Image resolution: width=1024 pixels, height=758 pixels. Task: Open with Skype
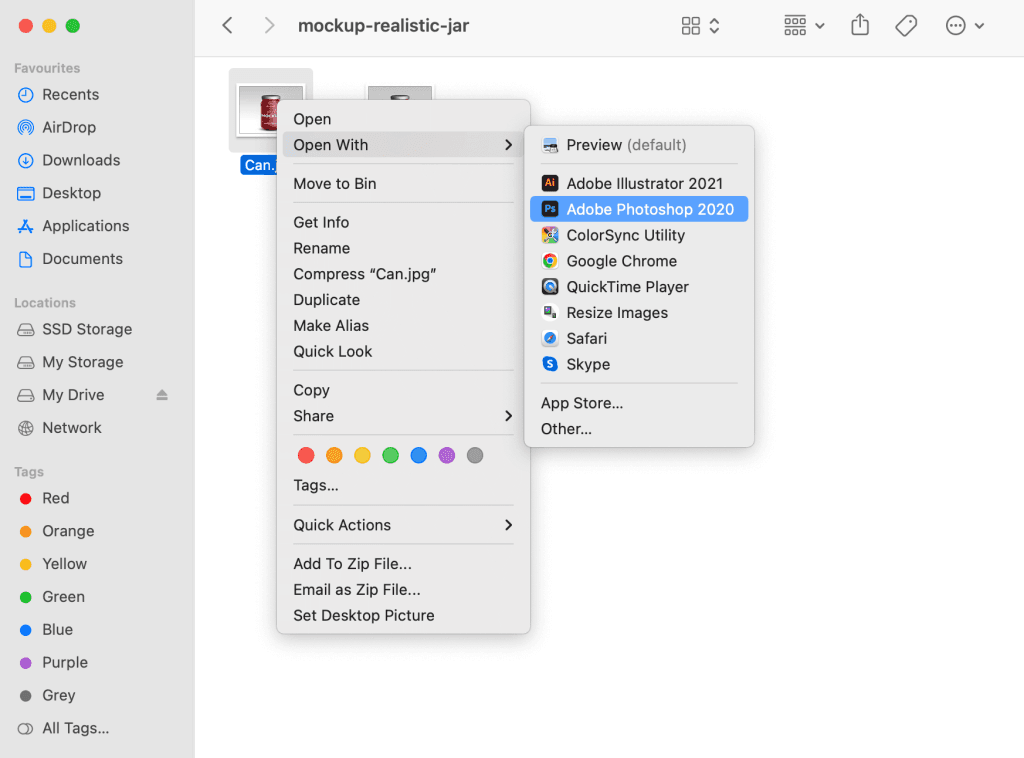pyautogui.click(x=639, y=364)
